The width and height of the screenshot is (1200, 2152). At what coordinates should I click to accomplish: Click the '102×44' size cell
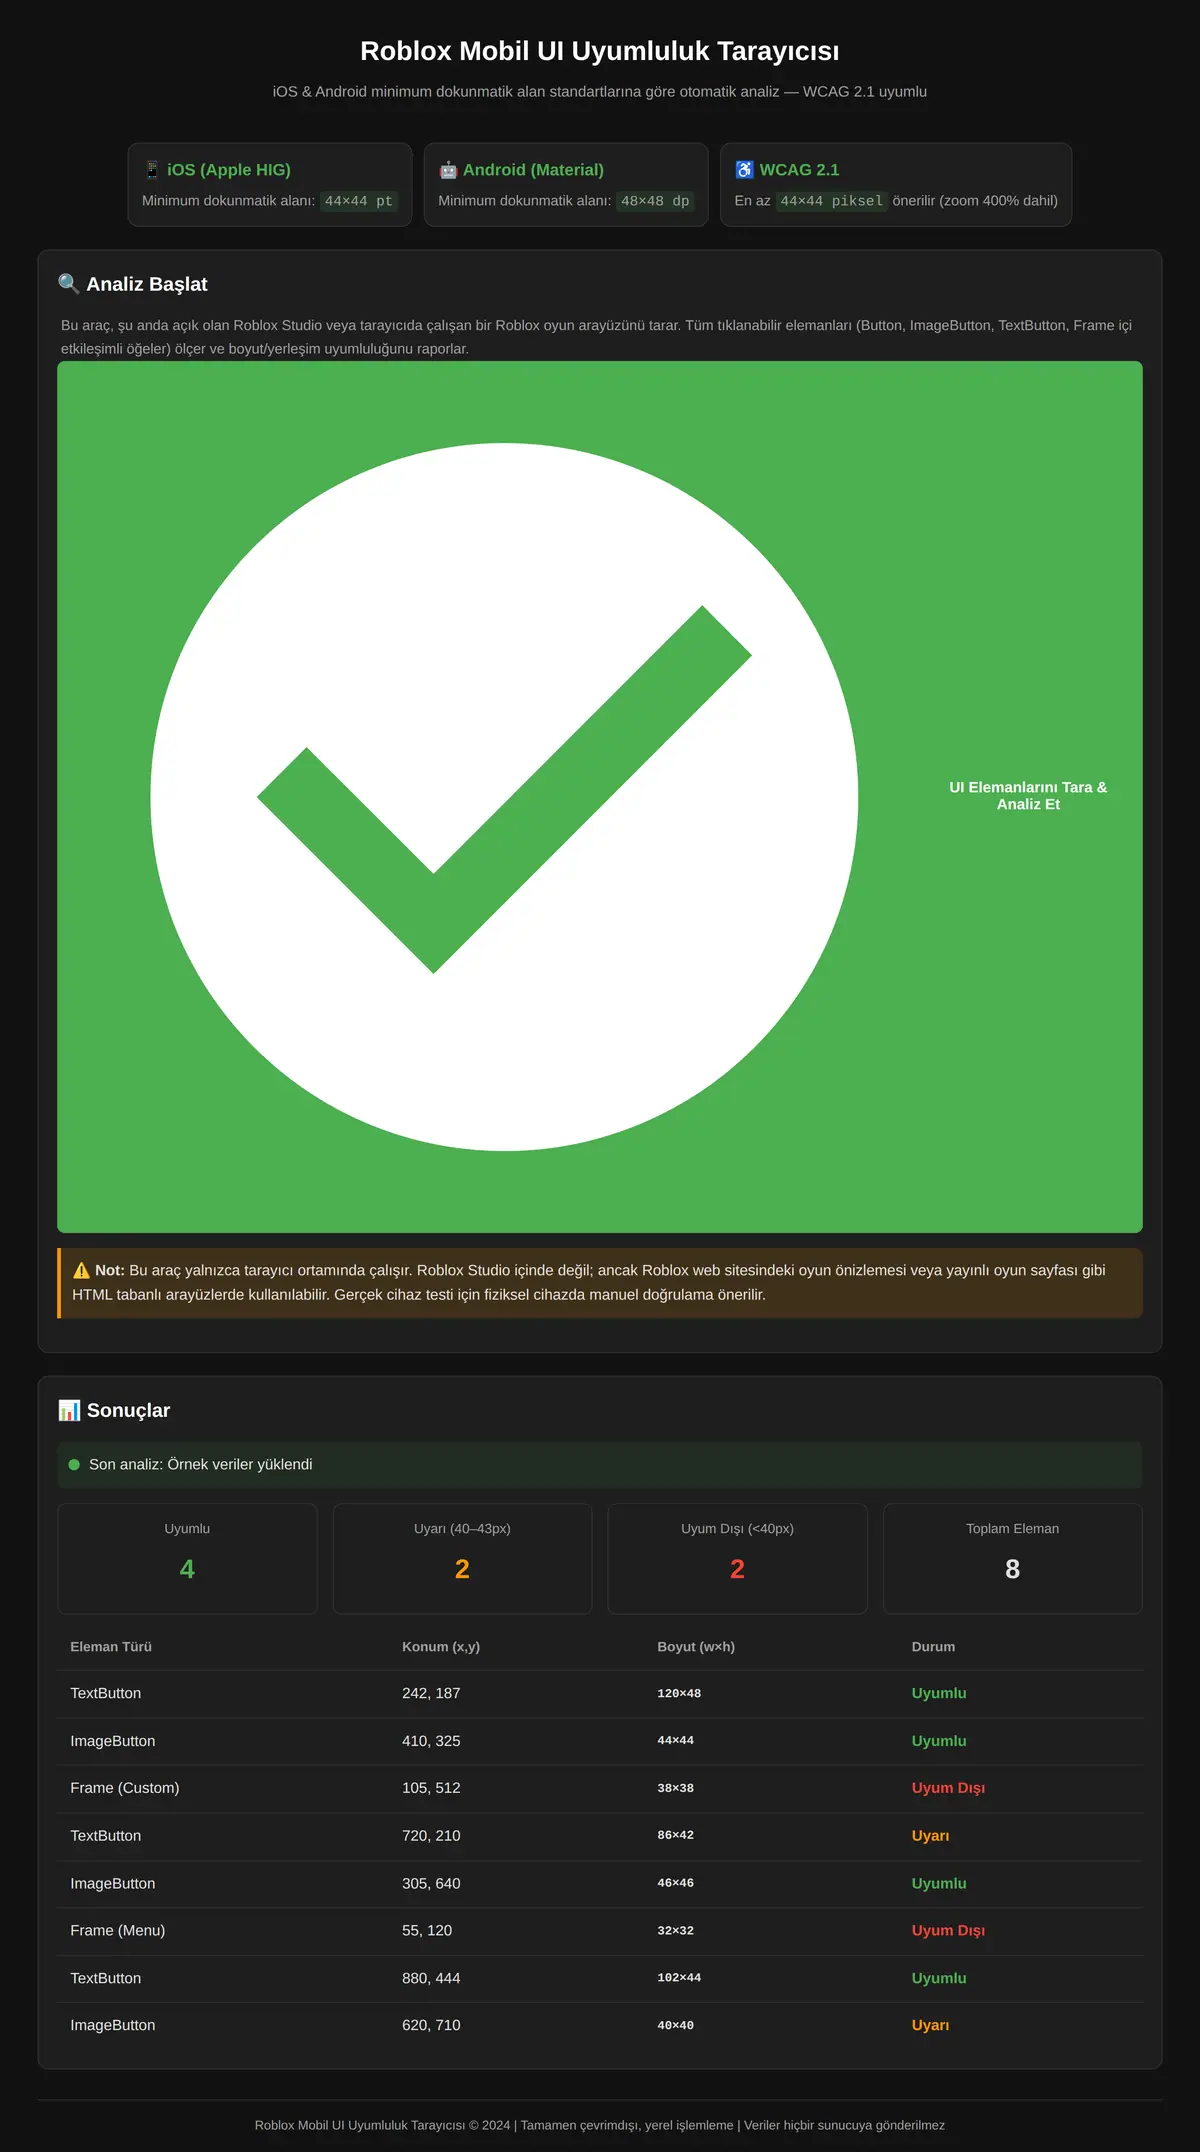(x=679, y=1978)
